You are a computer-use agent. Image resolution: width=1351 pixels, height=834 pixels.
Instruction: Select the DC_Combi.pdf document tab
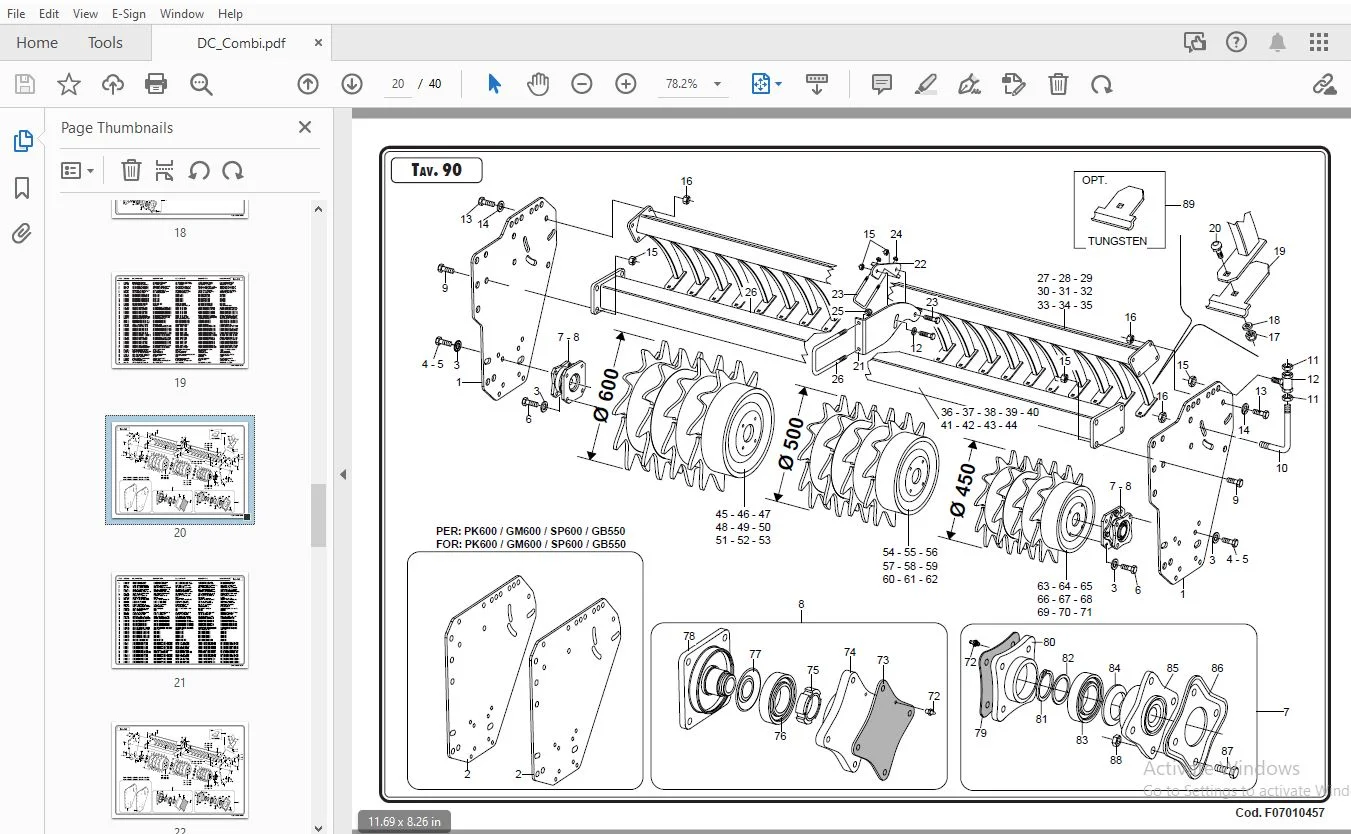[x=241, y=43]
